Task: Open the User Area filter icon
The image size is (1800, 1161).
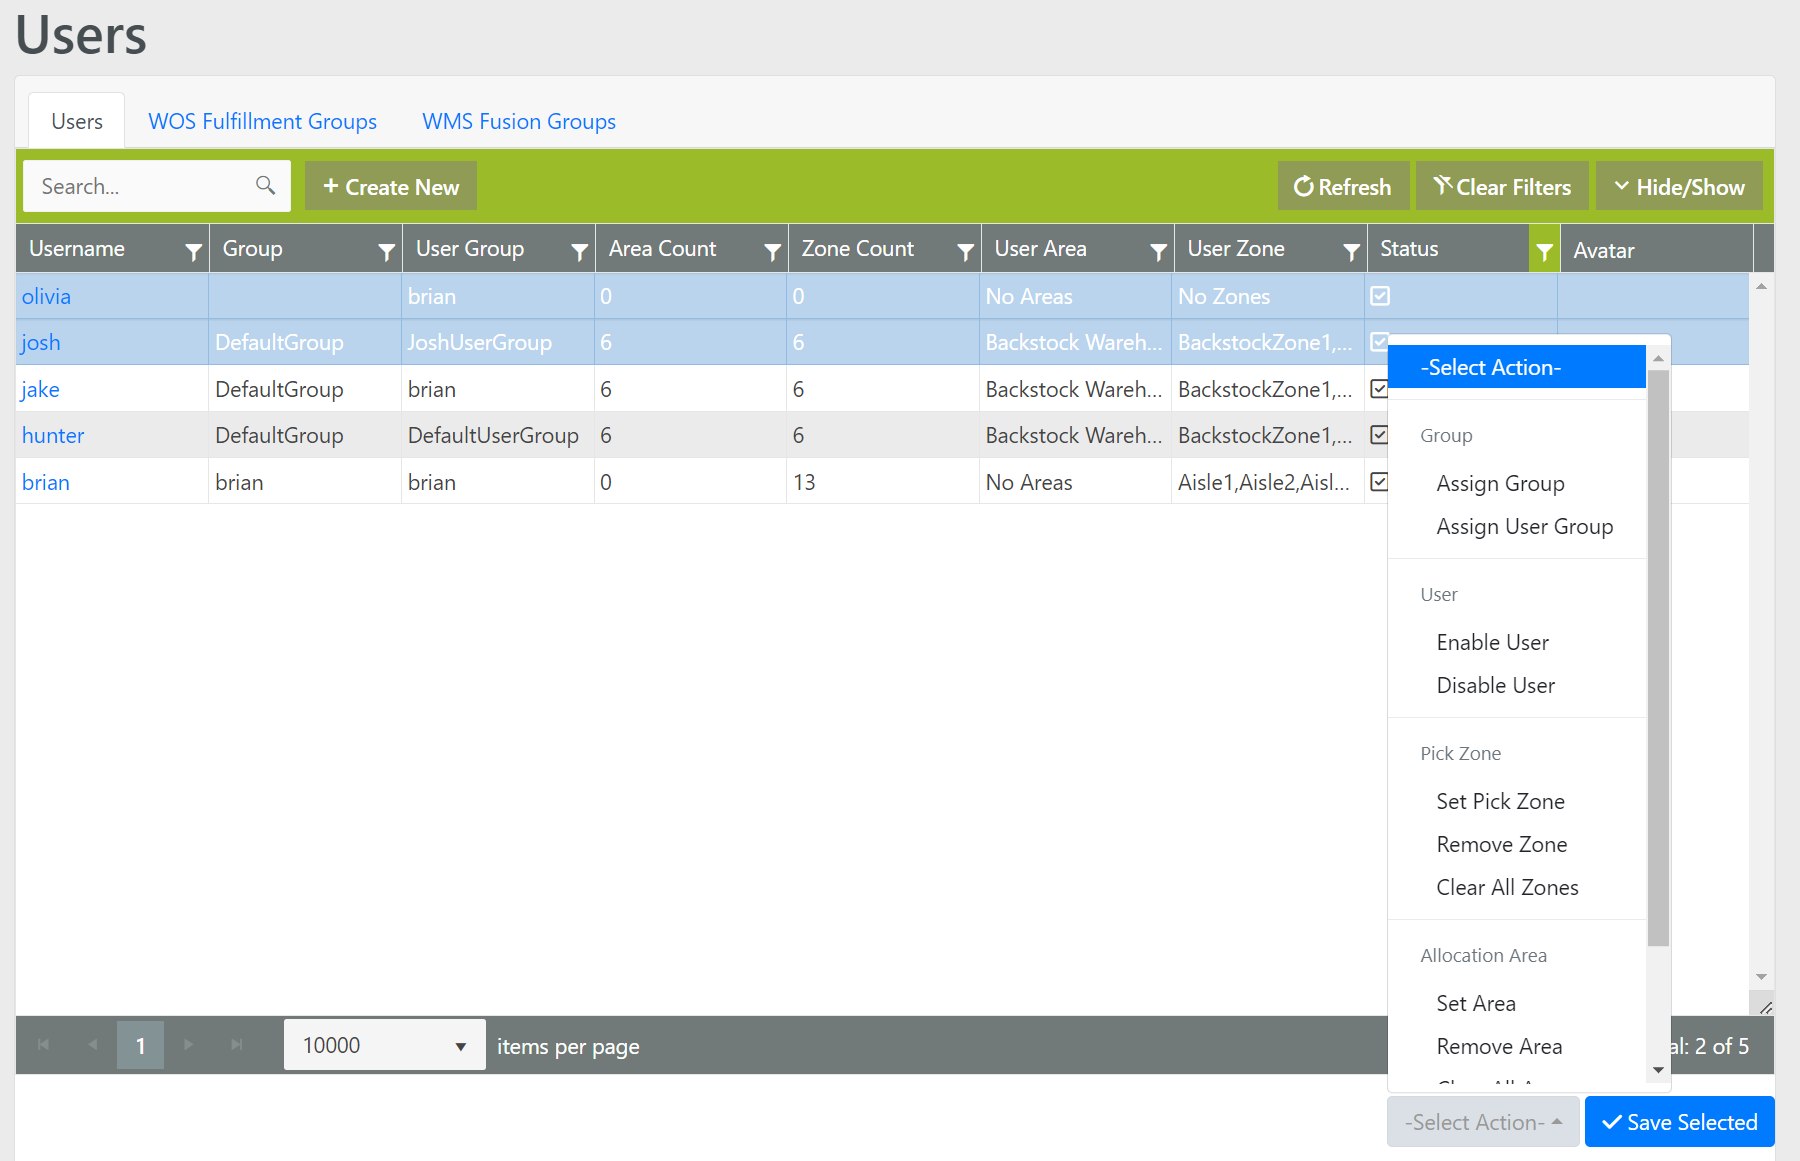Action: coord(1158,251)
